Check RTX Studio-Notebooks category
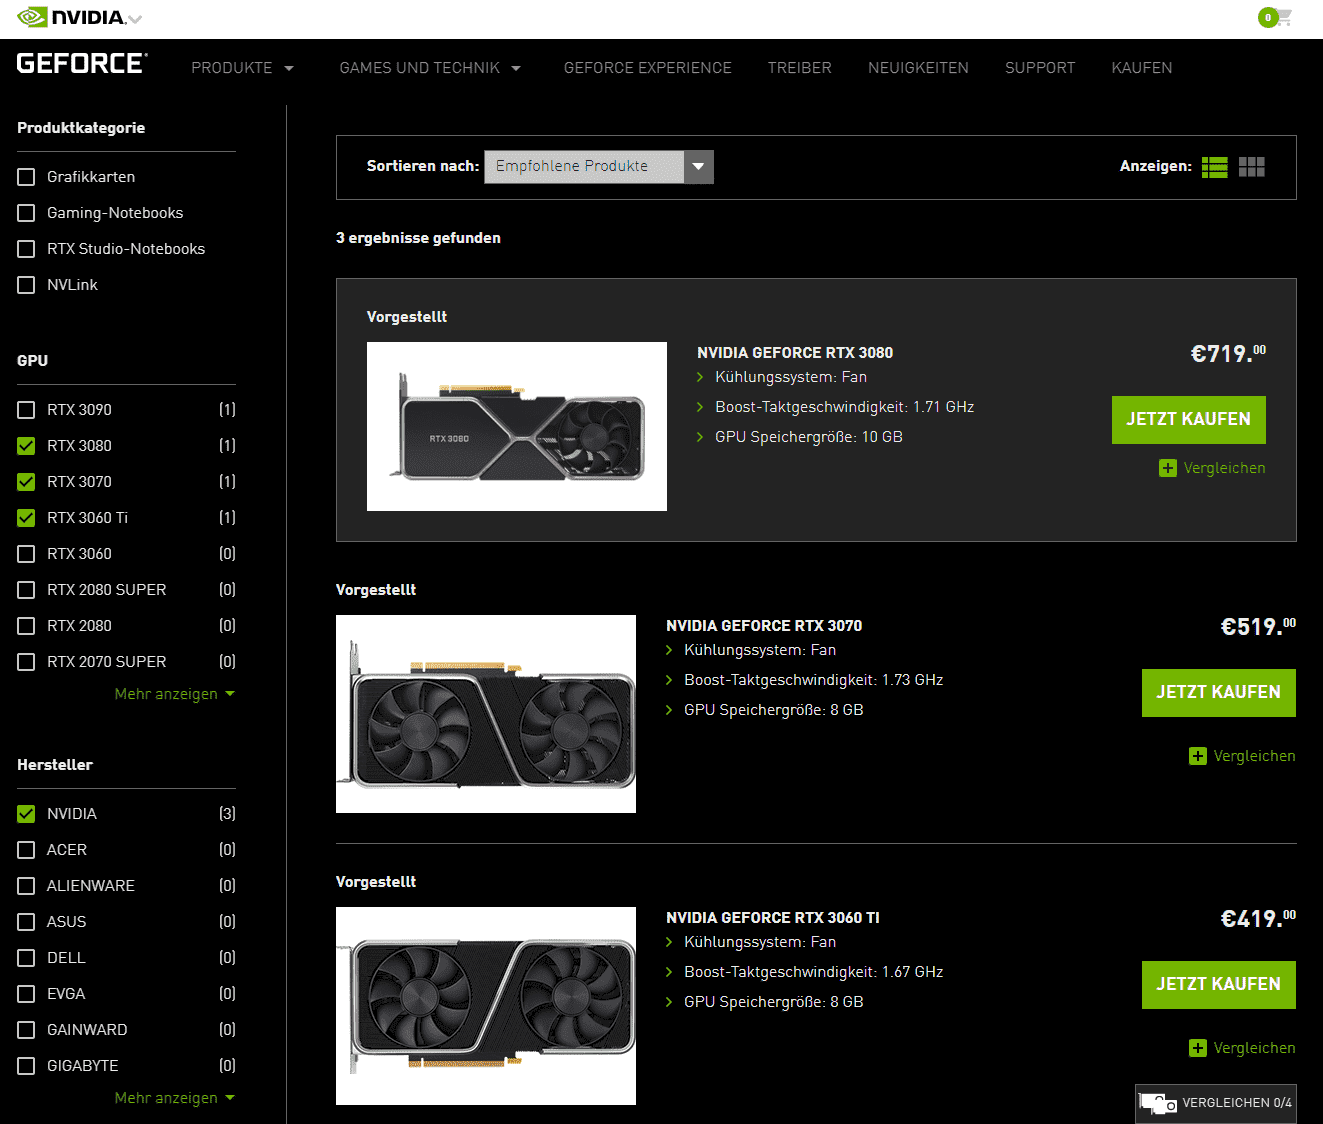The width and height of the screenshot is (1323, 1124). [x=26, y=249]
